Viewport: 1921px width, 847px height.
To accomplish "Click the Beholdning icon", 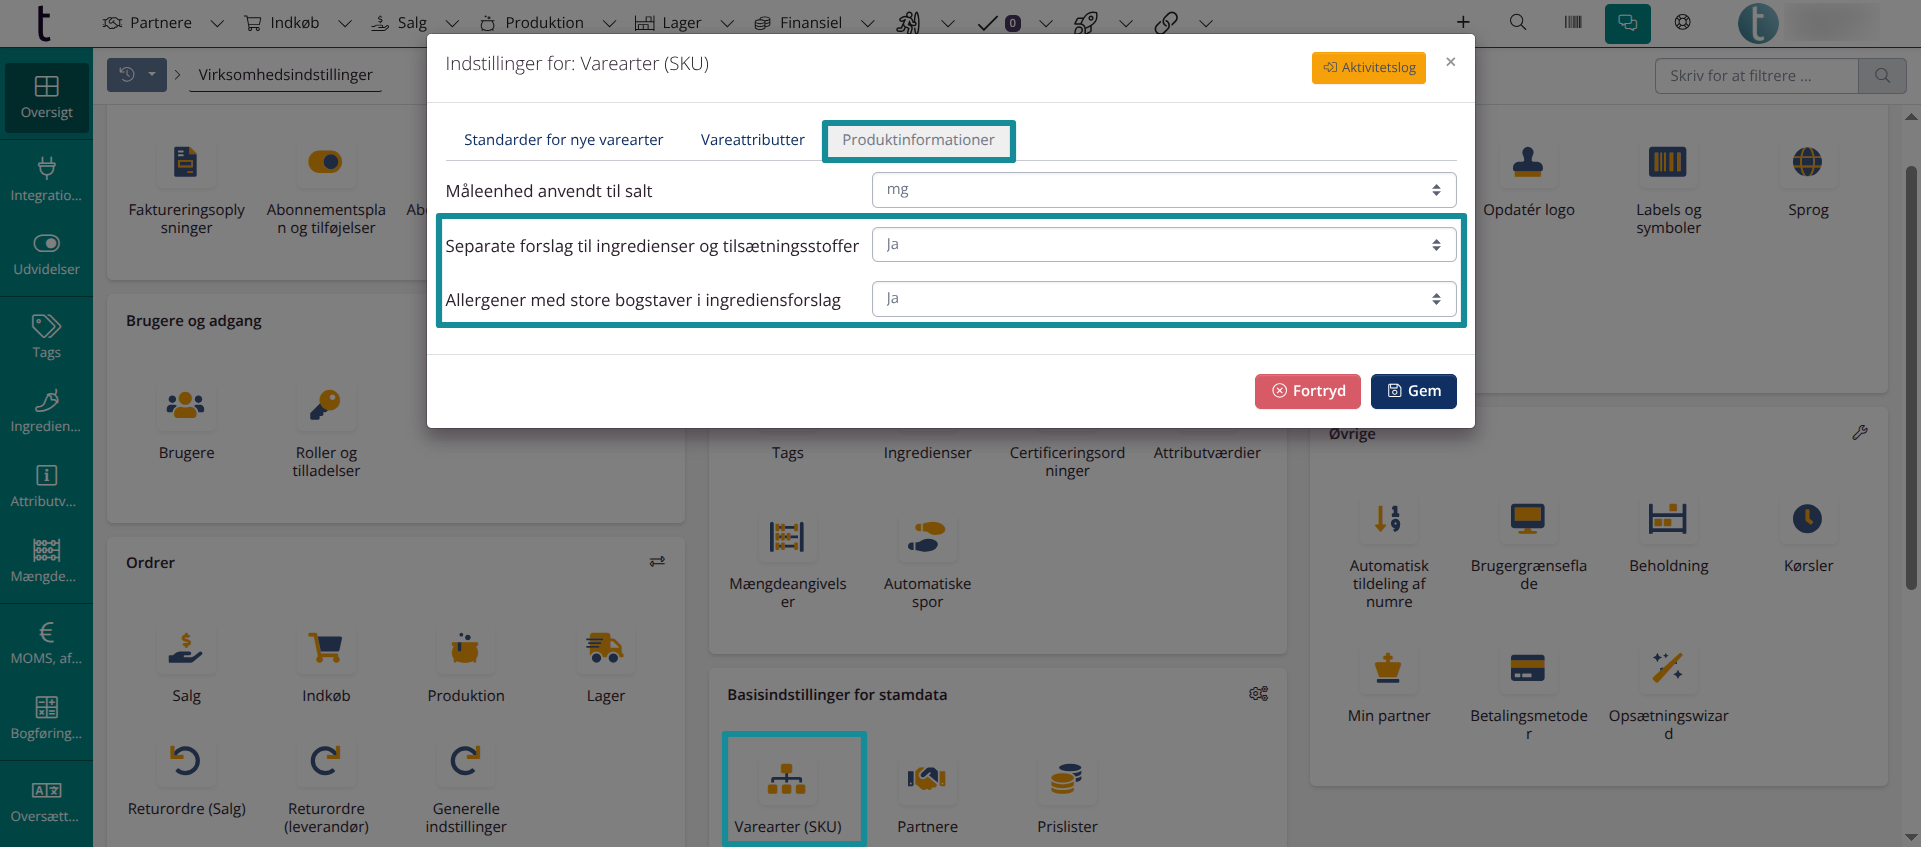I will pos(1668,519).
